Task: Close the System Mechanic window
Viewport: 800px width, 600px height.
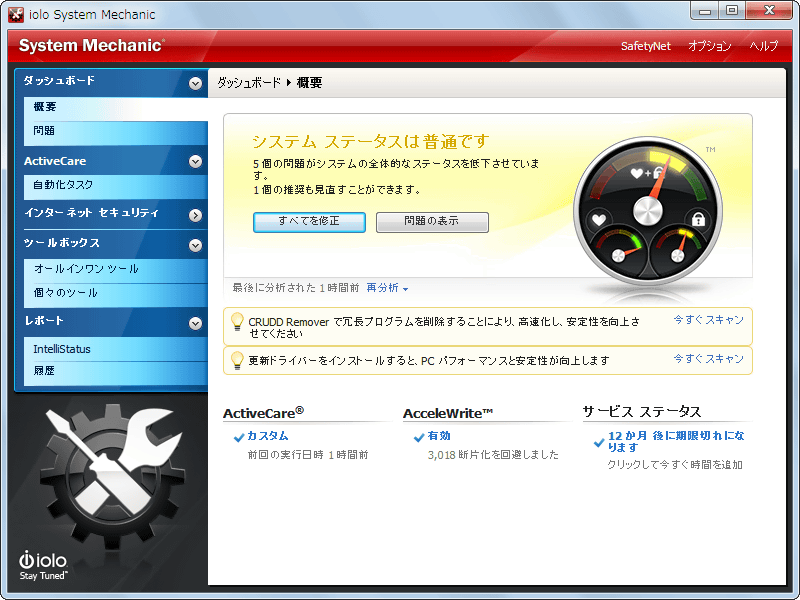Action: pyautogui.click(x=769, y=11)
